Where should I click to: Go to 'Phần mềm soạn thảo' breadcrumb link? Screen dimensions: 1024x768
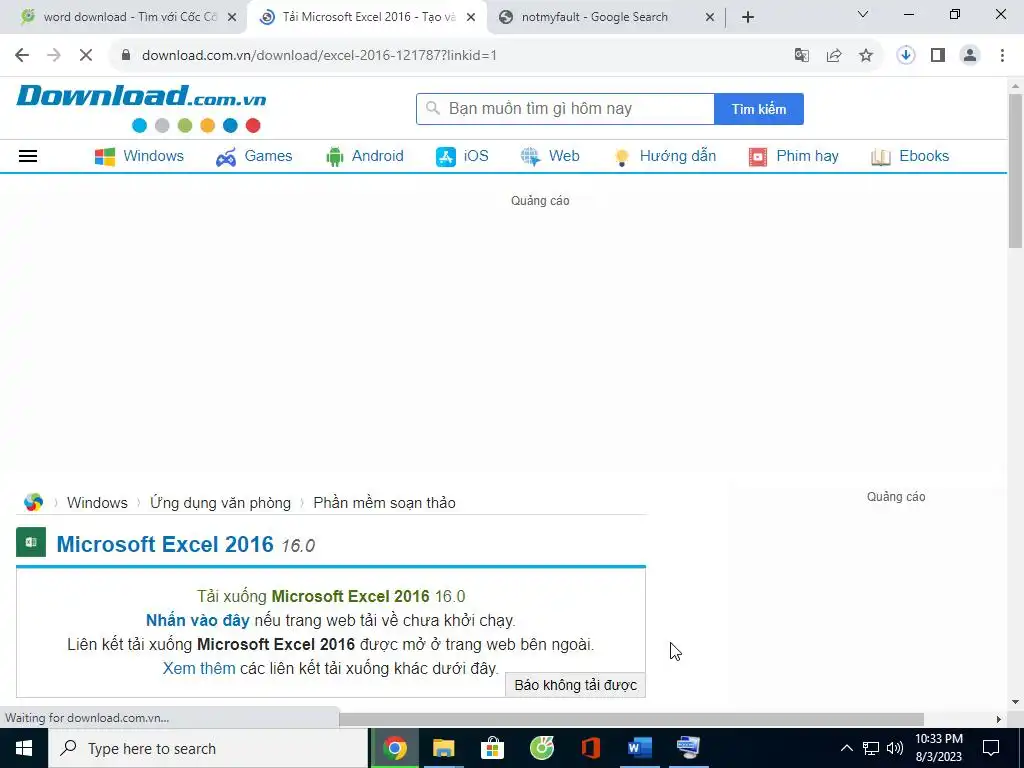[385, 503]
